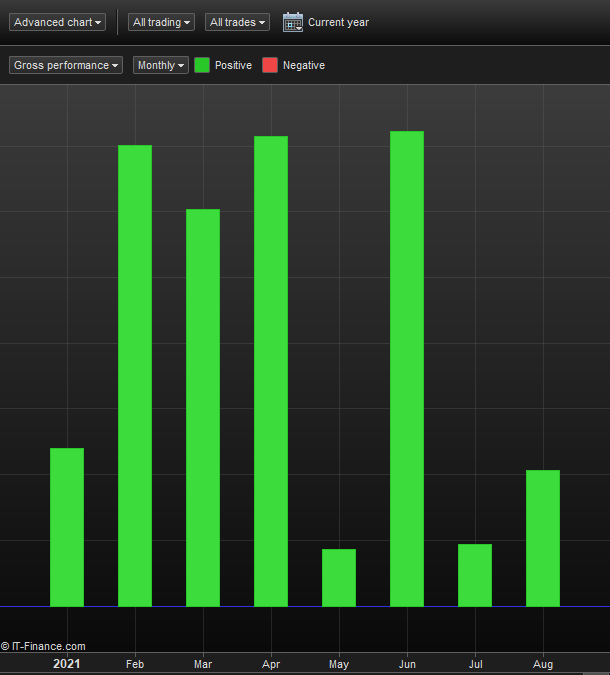
Task: Click the calendar date range icon
Action: tap(293, 22)
